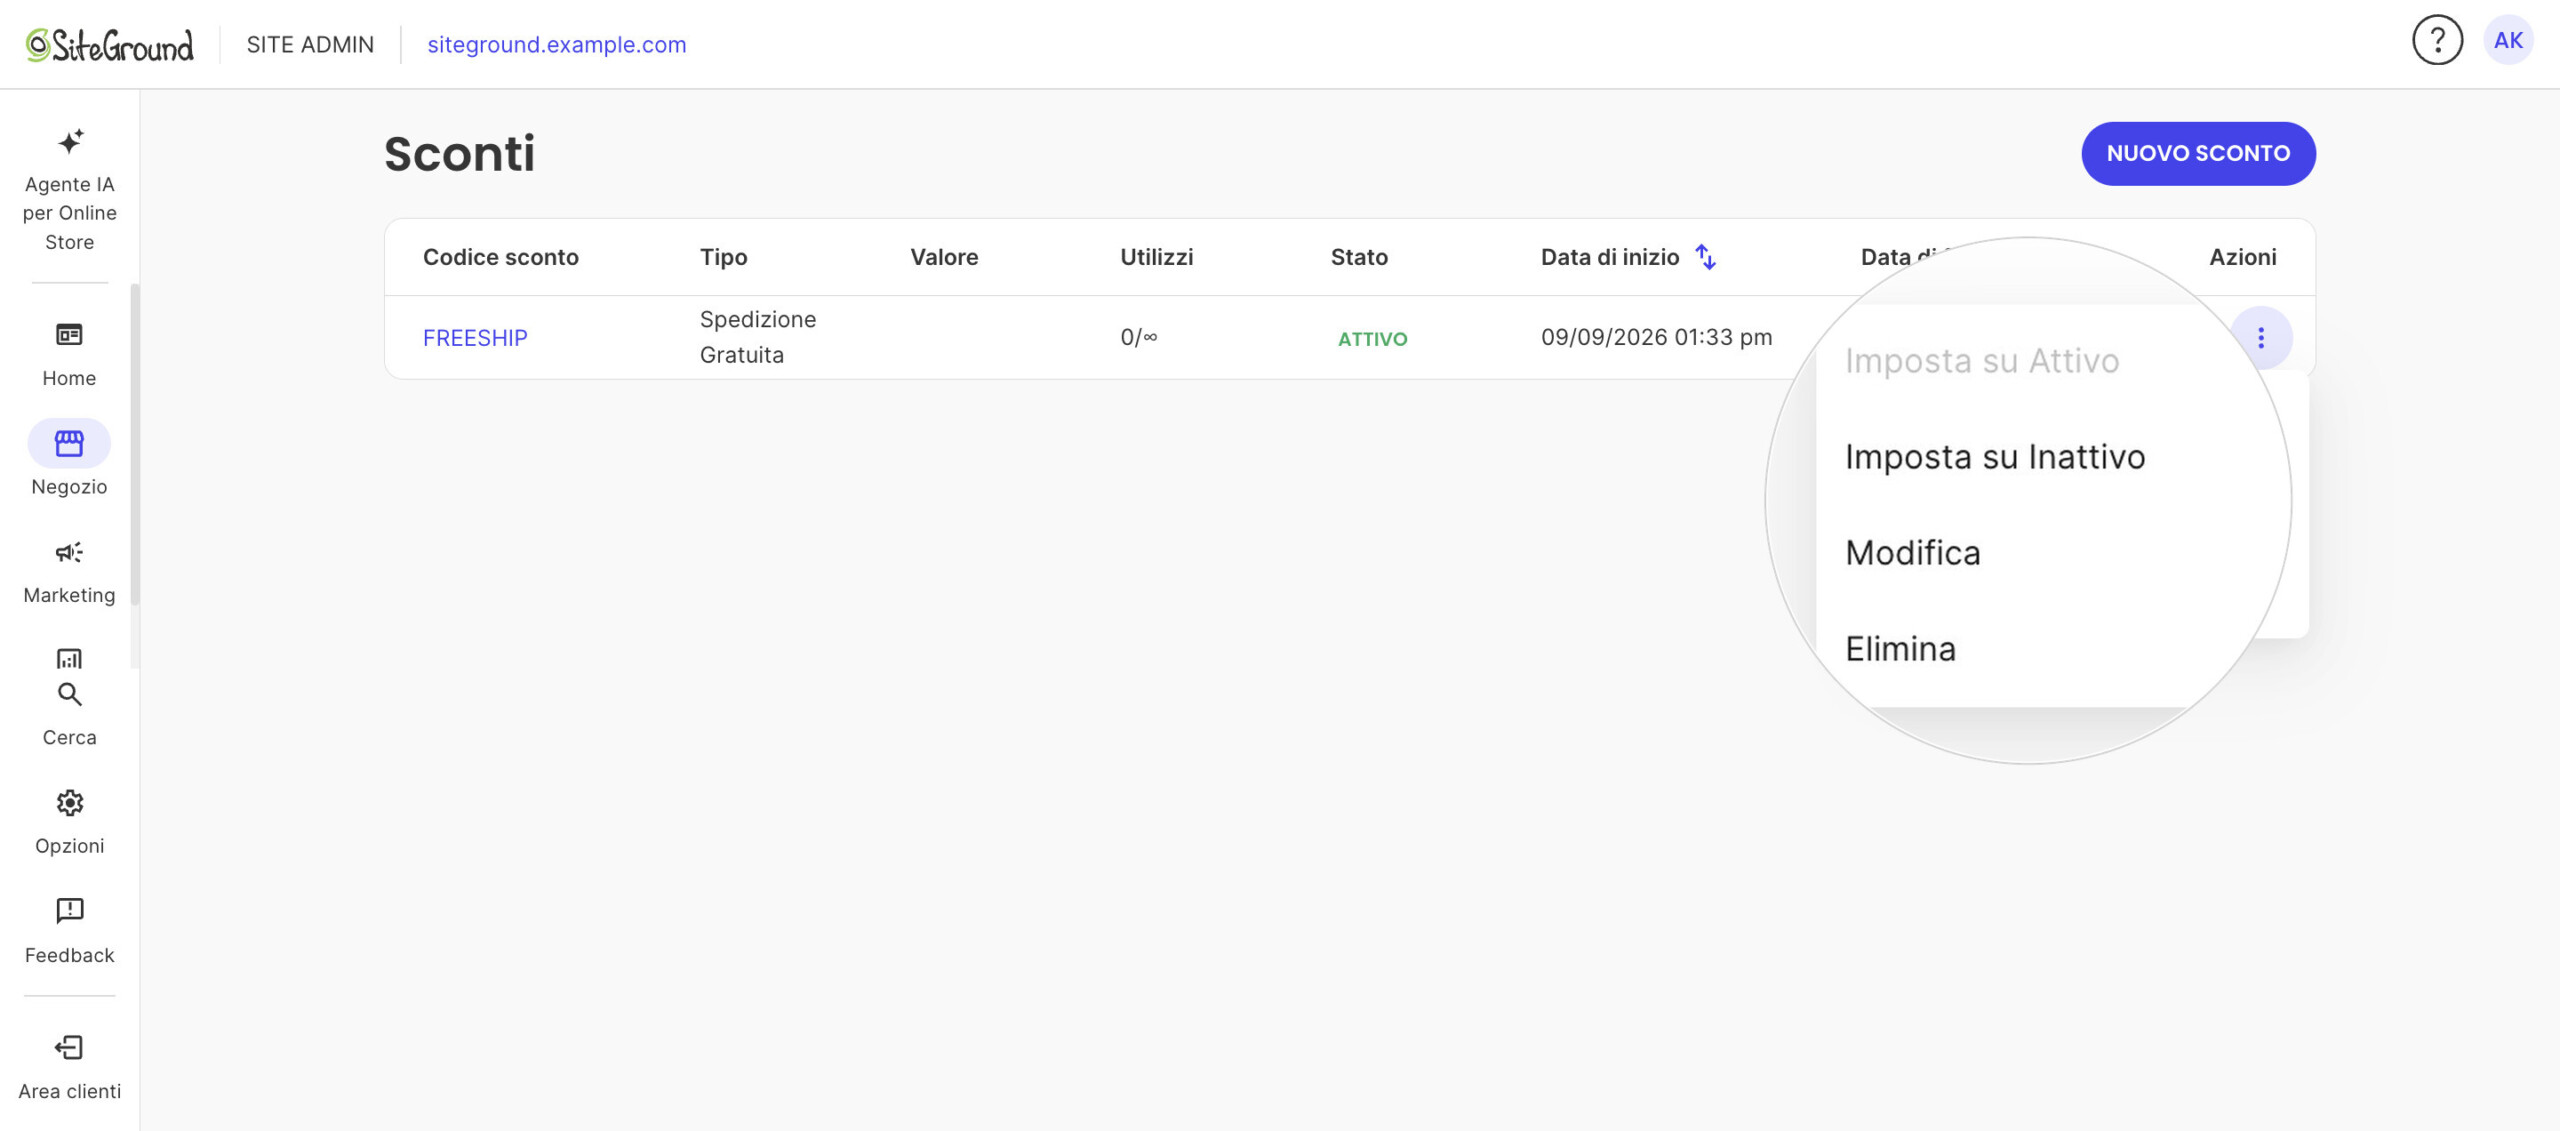Image resolution: width=2560 pixels, height=1131 pixels.
Task: Select the Negozio store icon
Action: tap(69, 443)
